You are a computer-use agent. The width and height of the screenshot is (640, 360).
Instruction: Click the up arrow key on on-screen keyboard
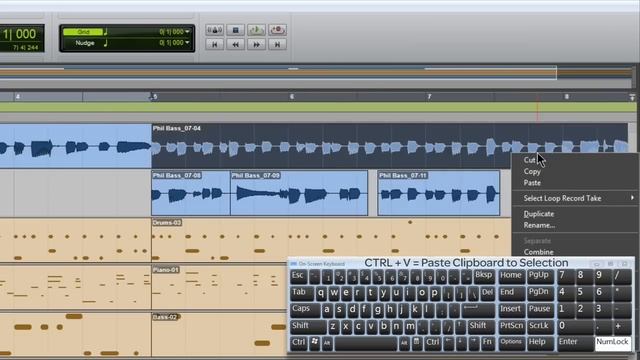(460, 327)
